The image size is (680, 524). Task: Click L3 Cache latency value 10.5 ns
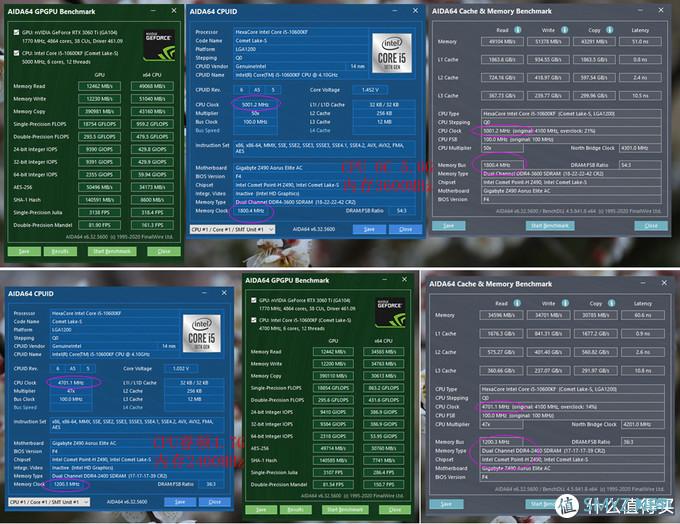coord(640,95)
